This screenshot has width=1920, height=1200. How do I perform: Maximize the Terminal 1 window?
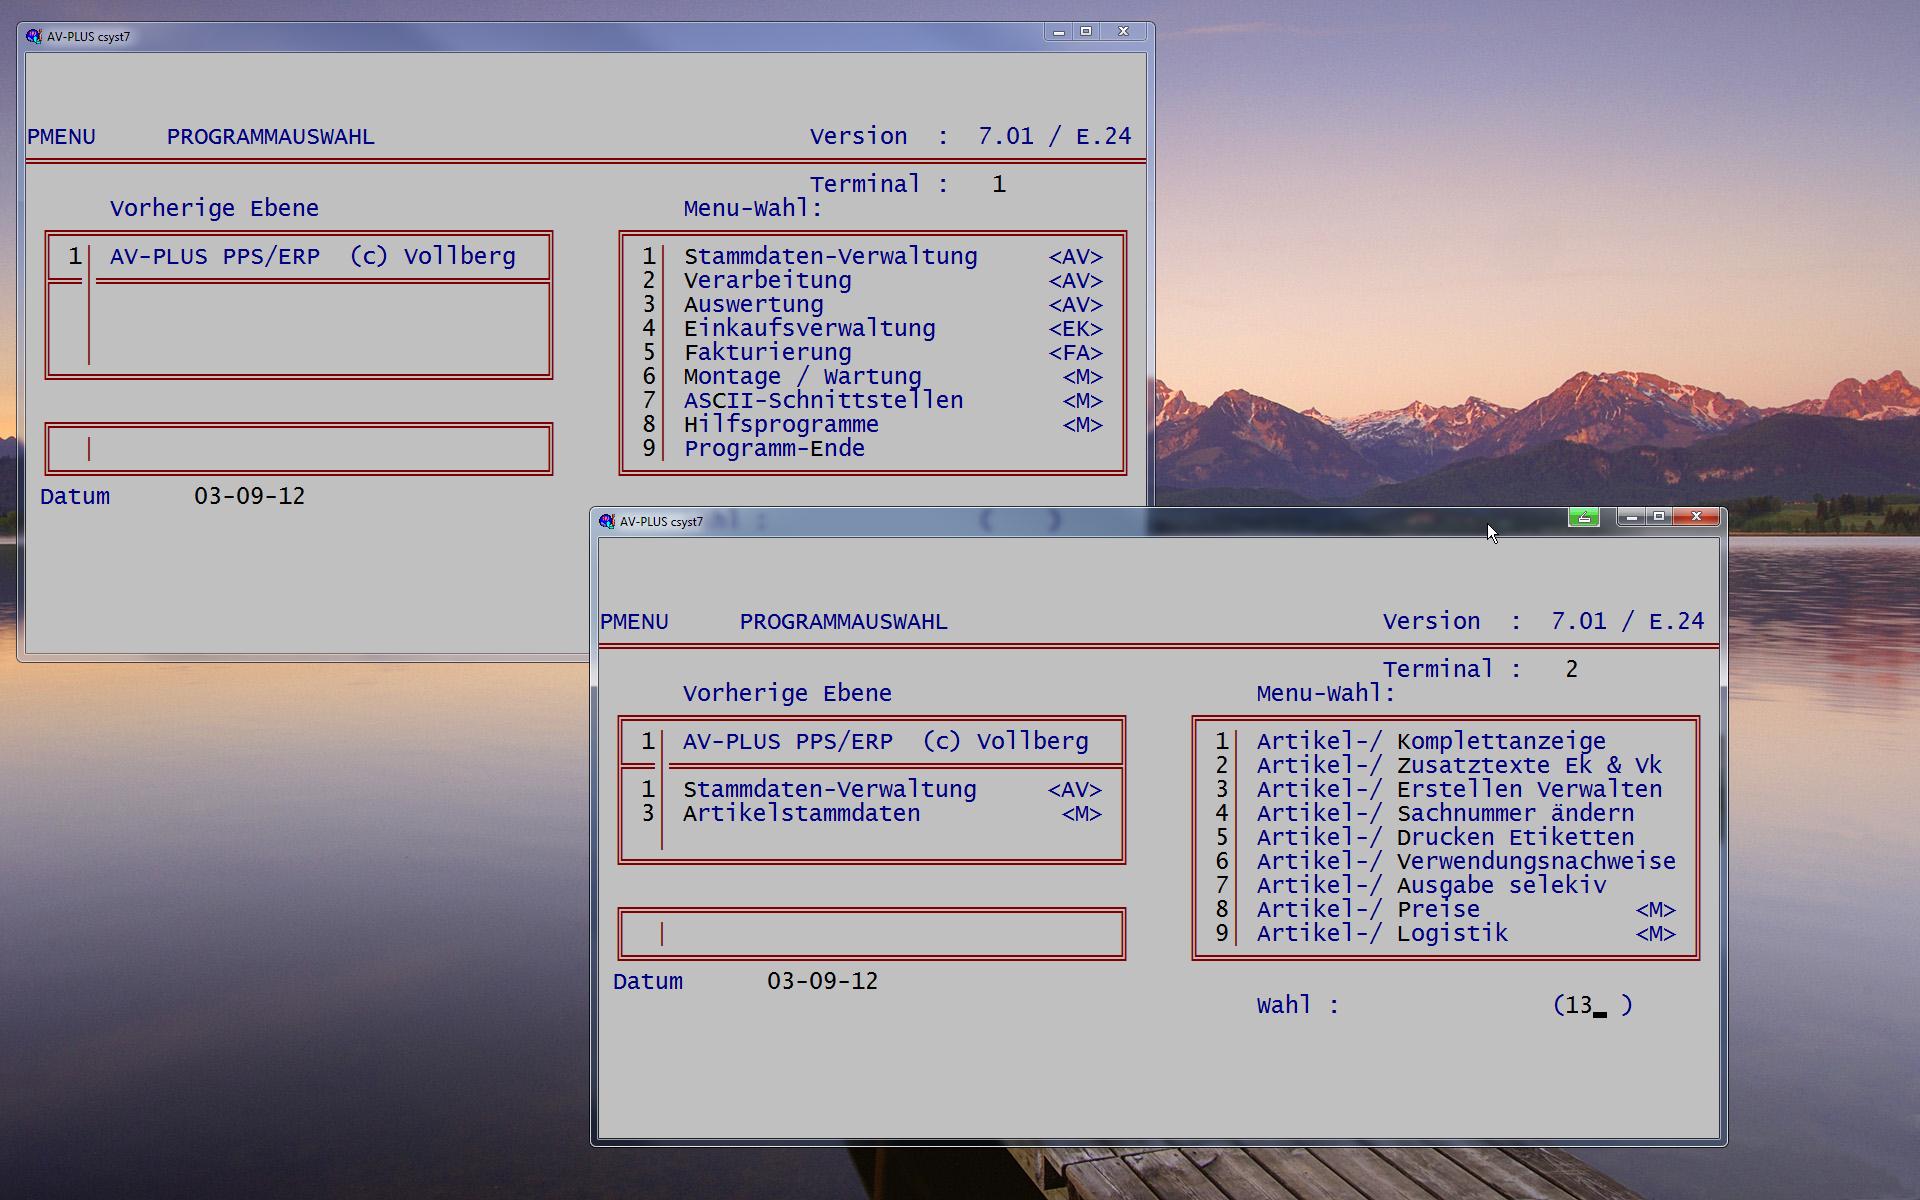1086,32
